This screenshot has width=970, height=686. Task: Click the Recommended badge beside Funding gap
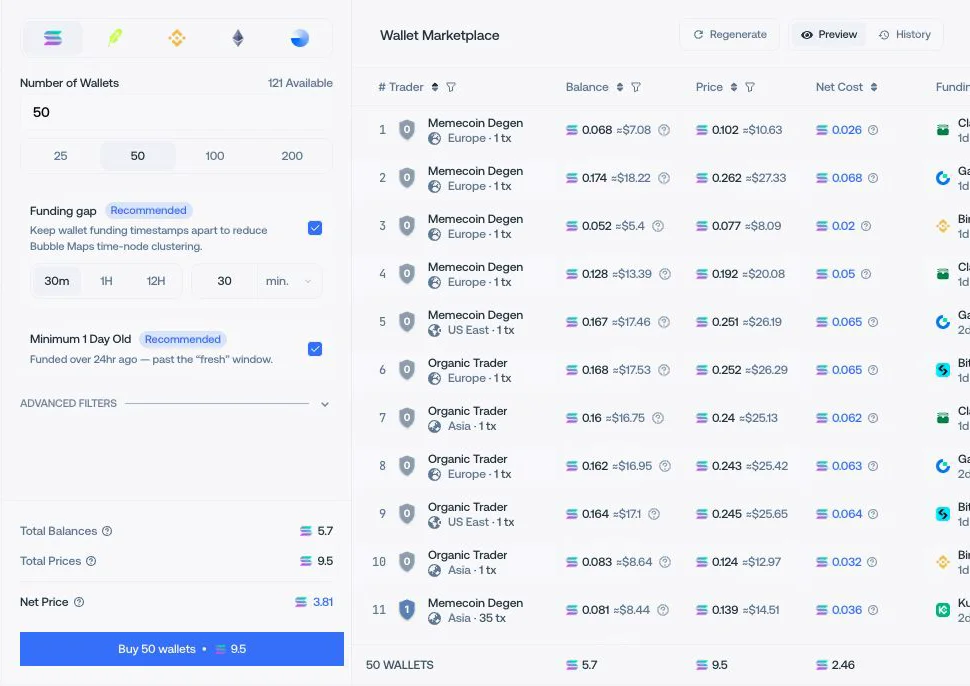[x=148, y=210]
